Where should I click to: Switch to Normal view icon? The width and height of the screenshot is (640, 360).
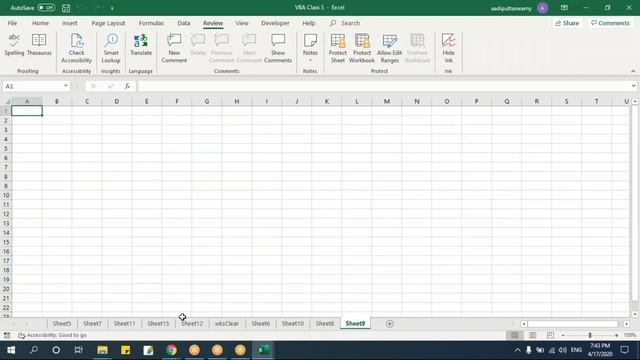click(515, 335)
